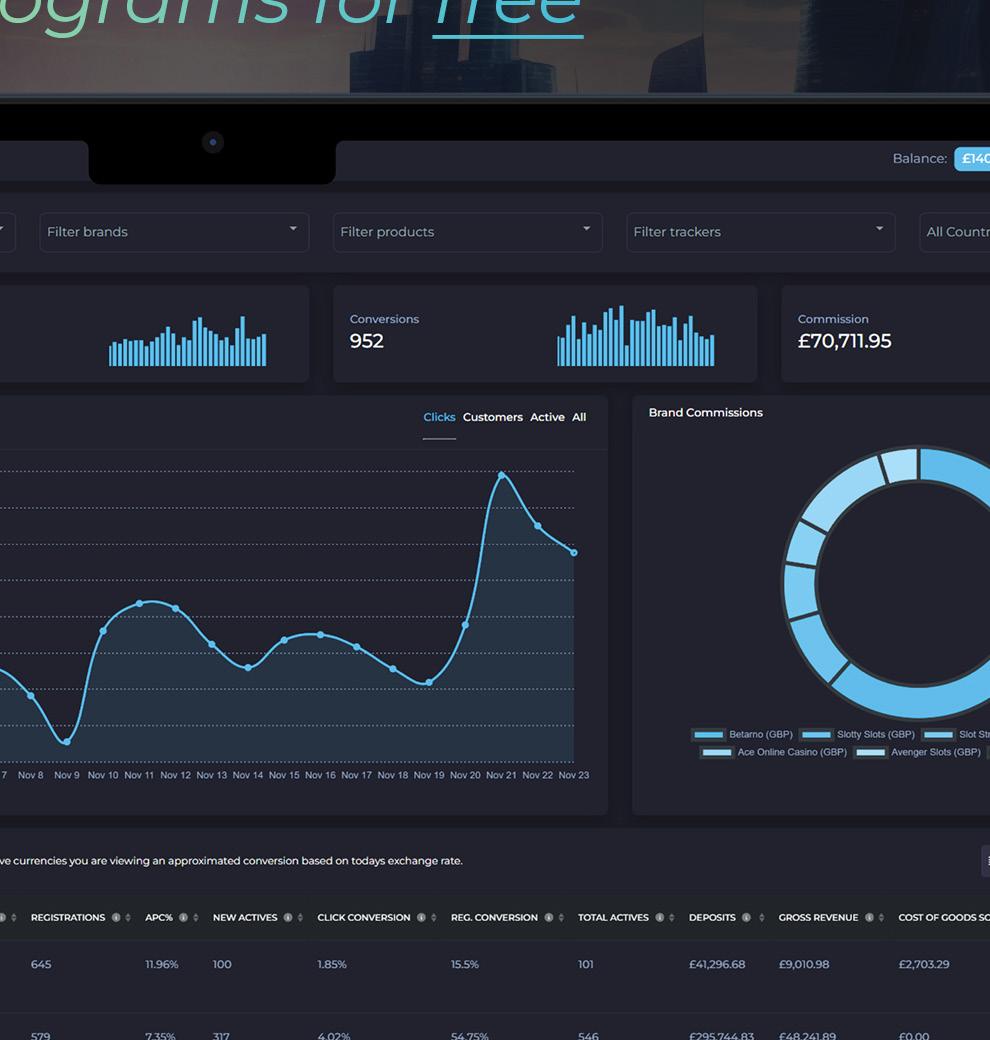Expand the Filter trackers dropdown

tap(761, 232)
